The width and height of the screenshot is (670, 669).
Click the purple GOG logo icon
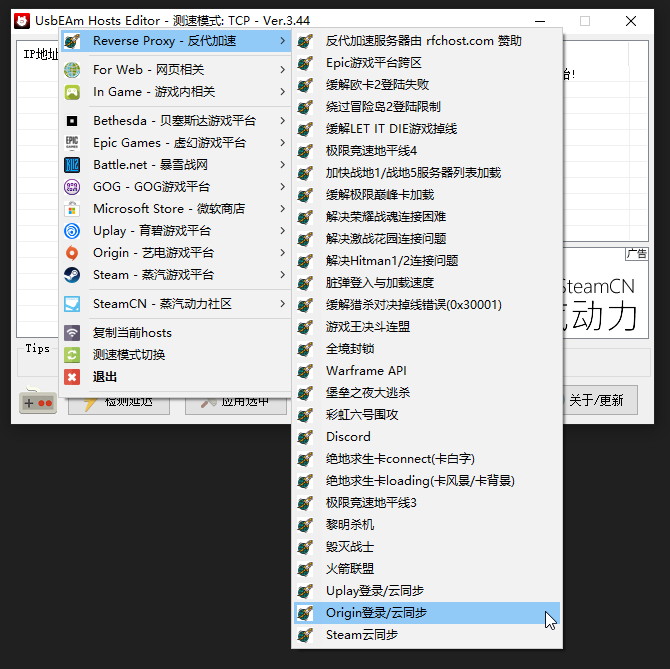tap(72, 187)
